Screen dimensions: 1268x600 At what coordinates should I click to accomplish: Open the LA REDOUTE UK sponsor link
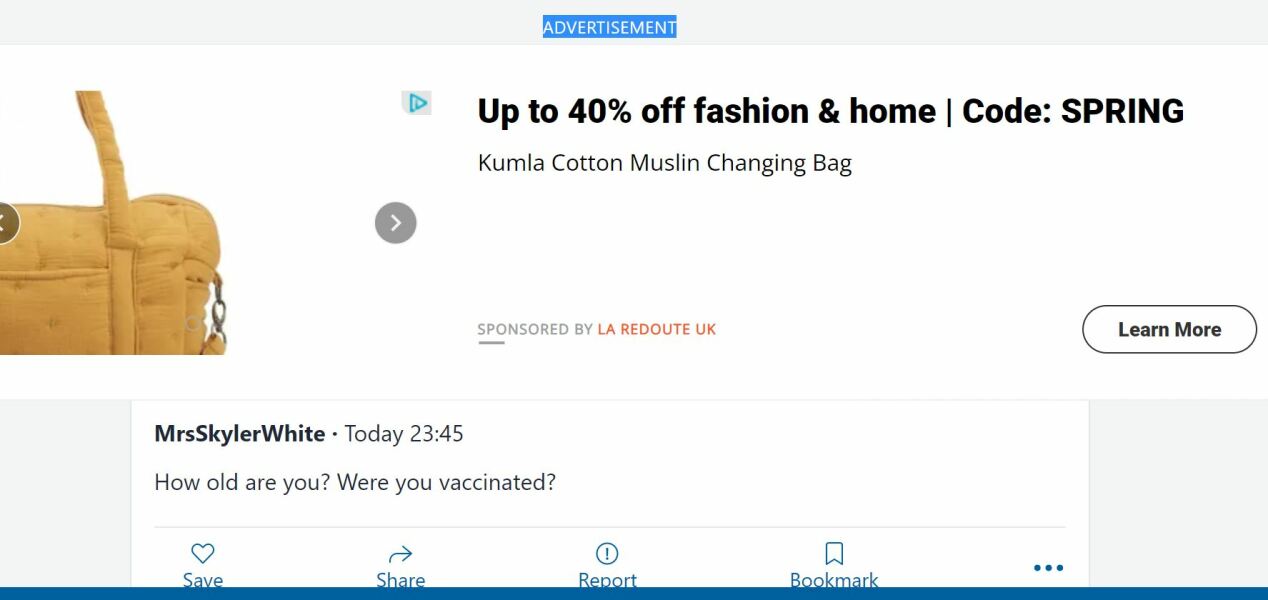pos(656,329)
